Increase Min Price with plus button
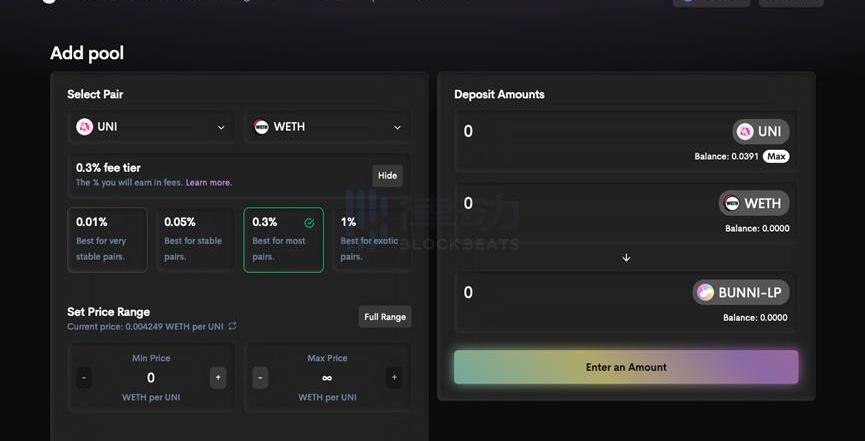This screenshot has height=441, width=865. 217,377
